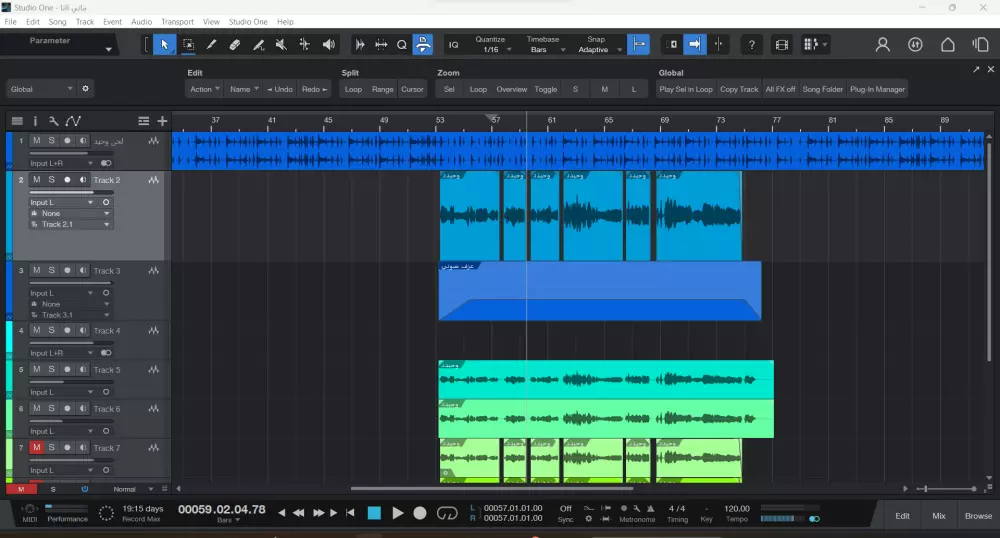1000x538 pixels.
Task: Mute Track 2 with its M button
Action: pyautogui.click(x=37, y=180)
